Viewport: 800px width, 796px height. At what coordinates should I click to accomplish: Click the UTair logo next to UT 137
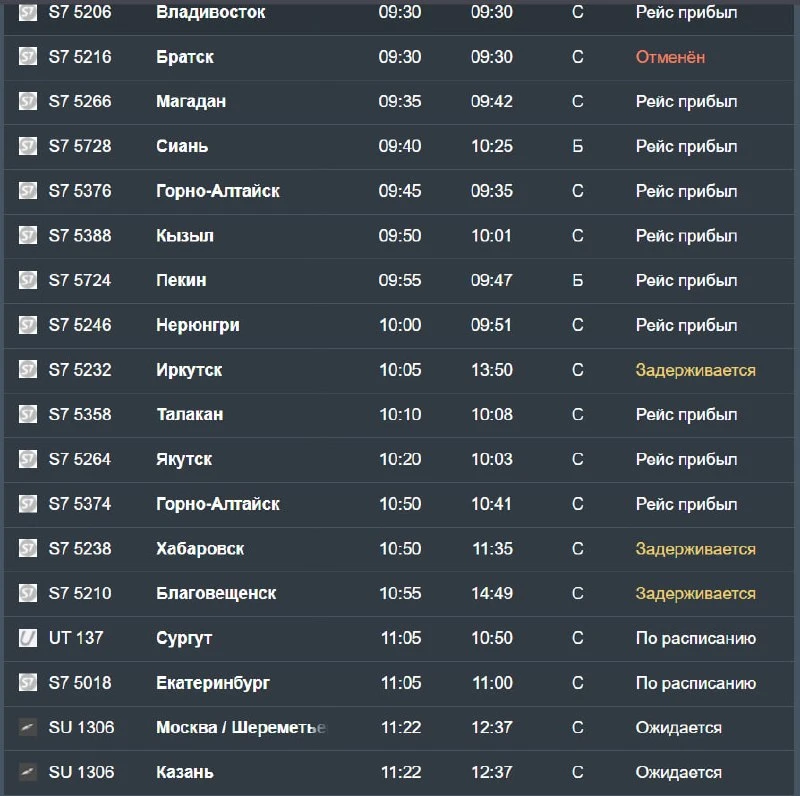click(28, 638)
